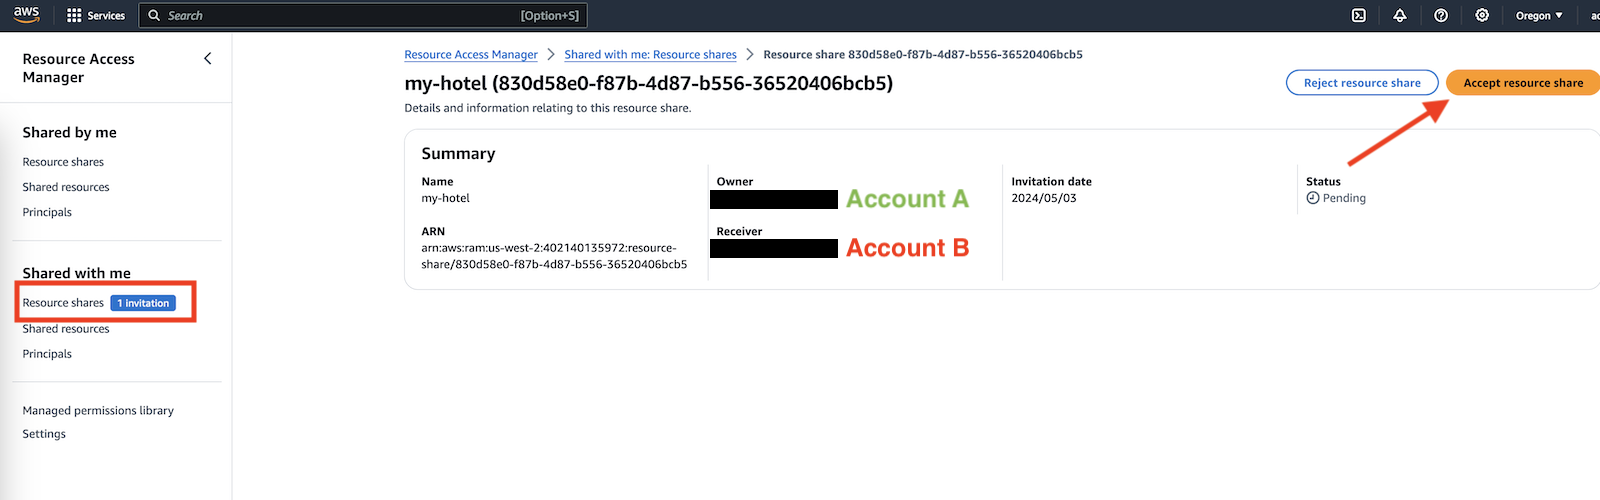Select Principals under Shared by me
Viewport: 1600px width, 500px height.
[47, 212]
